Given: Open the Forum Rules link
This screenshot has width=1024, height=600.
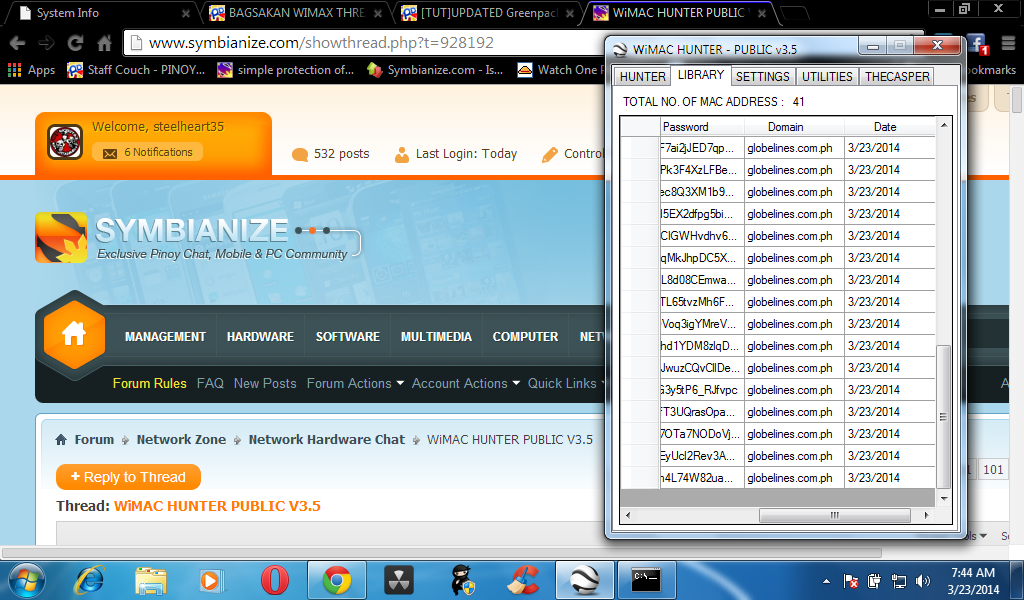Looking at the screenshot, I should [x=150, y=383].
